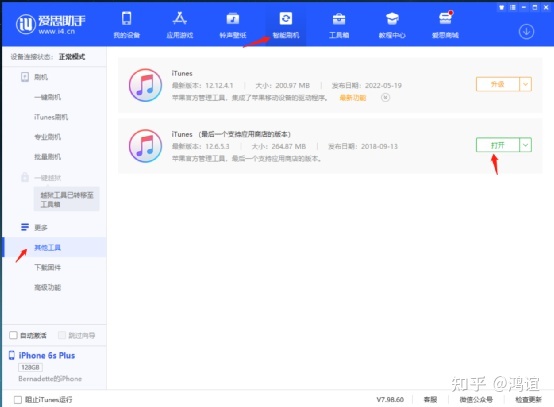Screen dimensions: 554x407
Task: Open the 工具箱 toolbox
Action: (x=339, y=19)
